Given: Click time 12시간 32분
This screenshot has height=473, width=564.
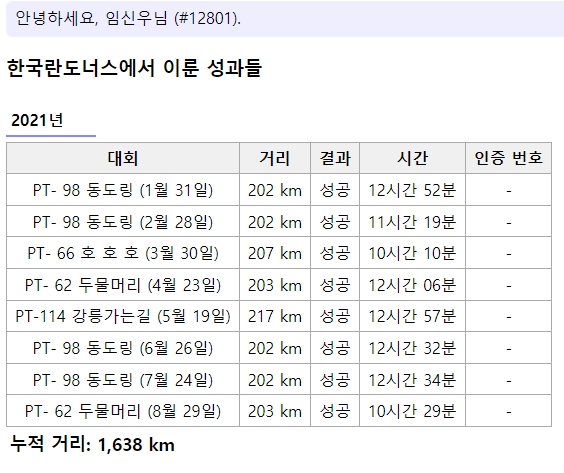Looking at the screenshot, I should point(412,348).
